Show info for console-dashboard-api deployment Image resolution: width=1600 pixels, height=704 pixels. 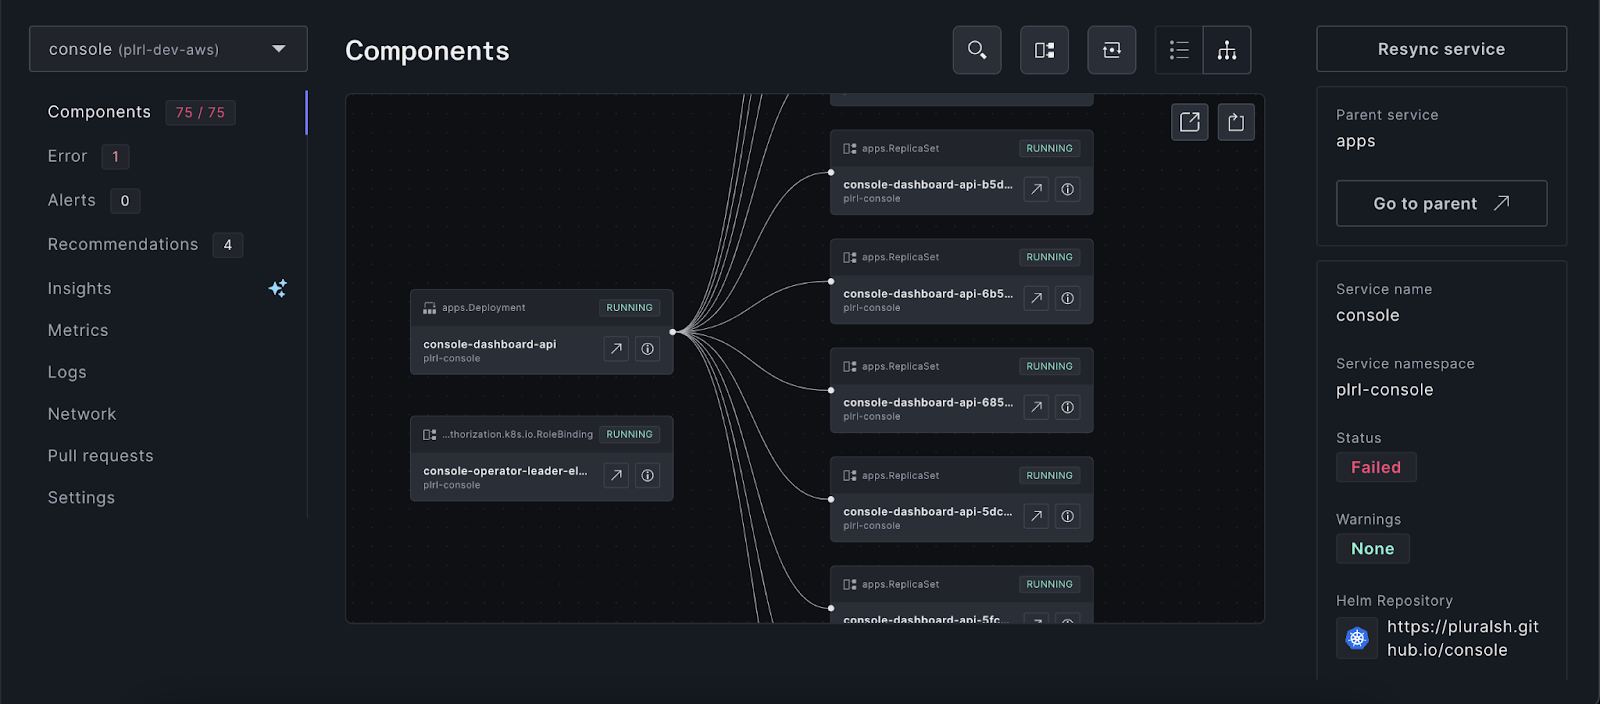pyautogui.click(x=648, y=349)
